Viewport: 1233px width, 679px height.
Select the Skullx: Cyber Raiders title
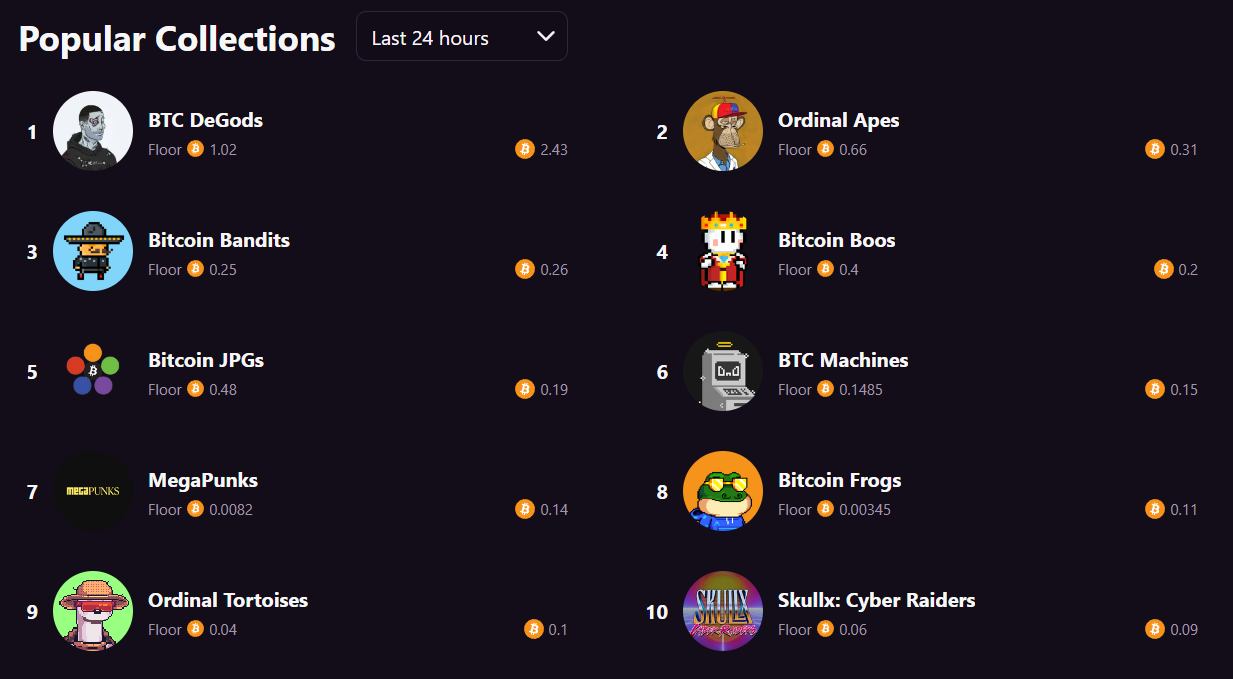click(877, 600)
